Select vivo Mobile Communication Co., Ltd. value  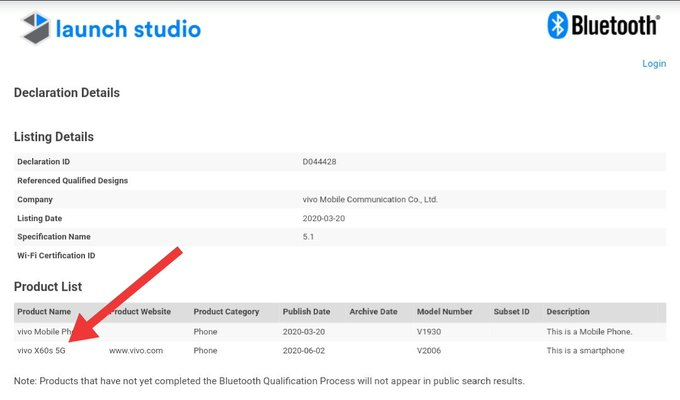coord(370,200)
